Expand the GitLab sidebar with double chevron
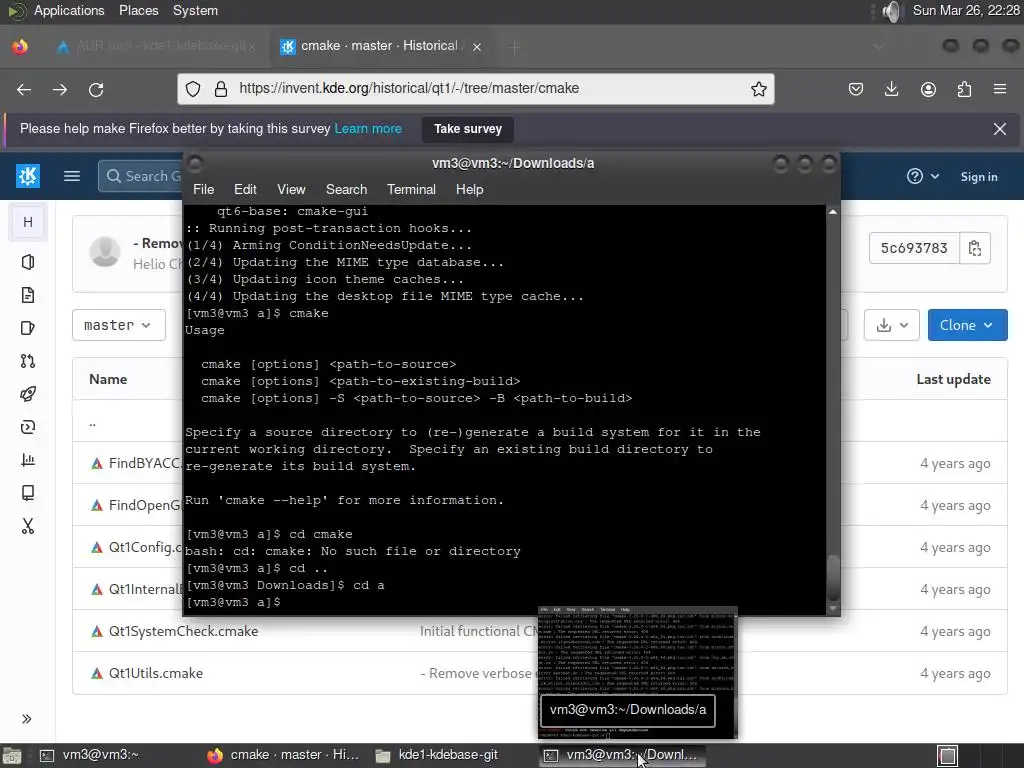The image size is (1024, 768). coord(27,719)
